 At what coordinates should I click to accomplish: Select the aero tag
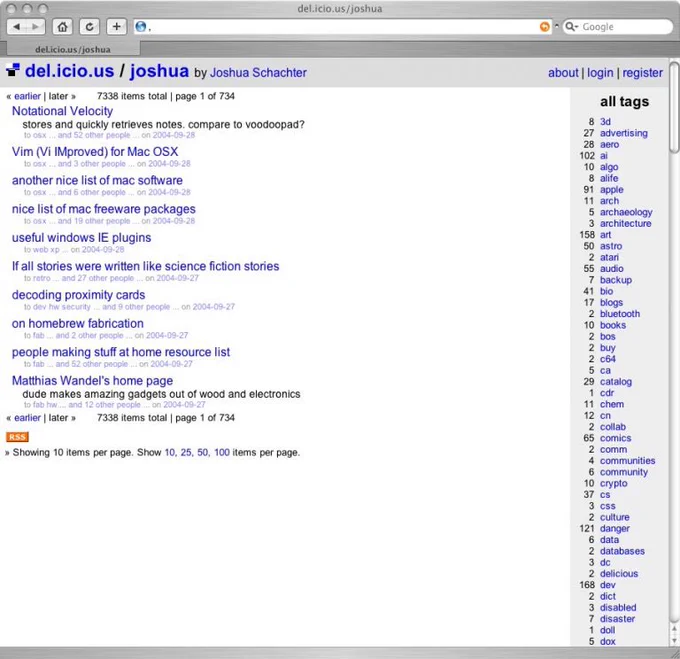point(609,144)
